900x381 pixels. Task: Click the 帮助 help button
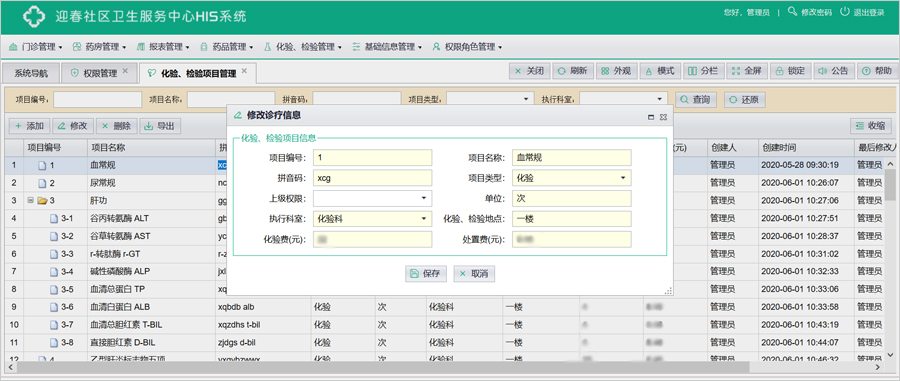click(877, 71)
